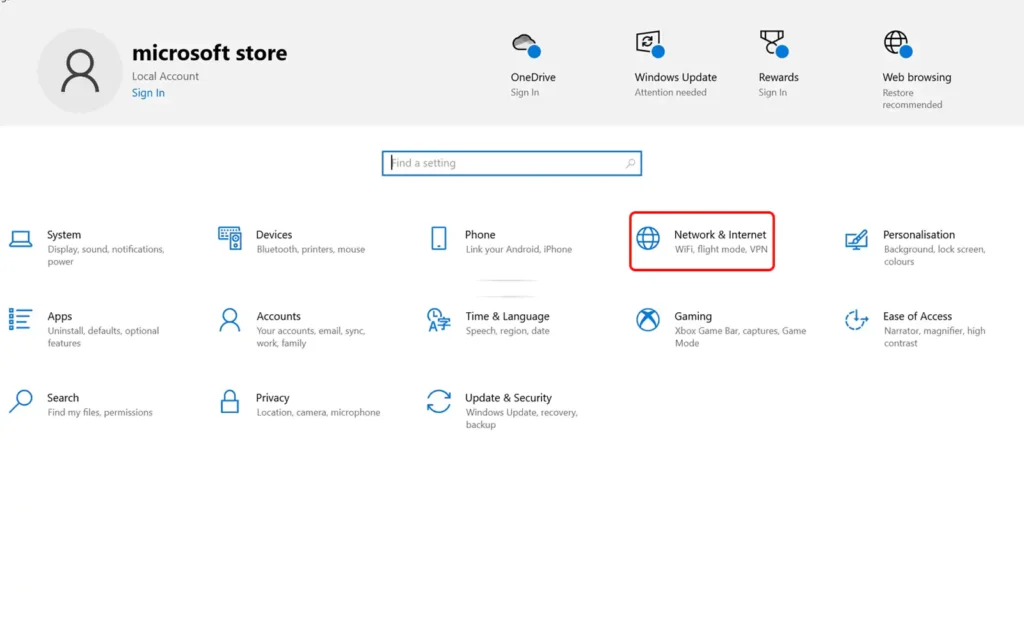Click the Ease of Access icon
Image resolution: width=1024 pixels, height=640 pixels.
(x=856, y=320)
